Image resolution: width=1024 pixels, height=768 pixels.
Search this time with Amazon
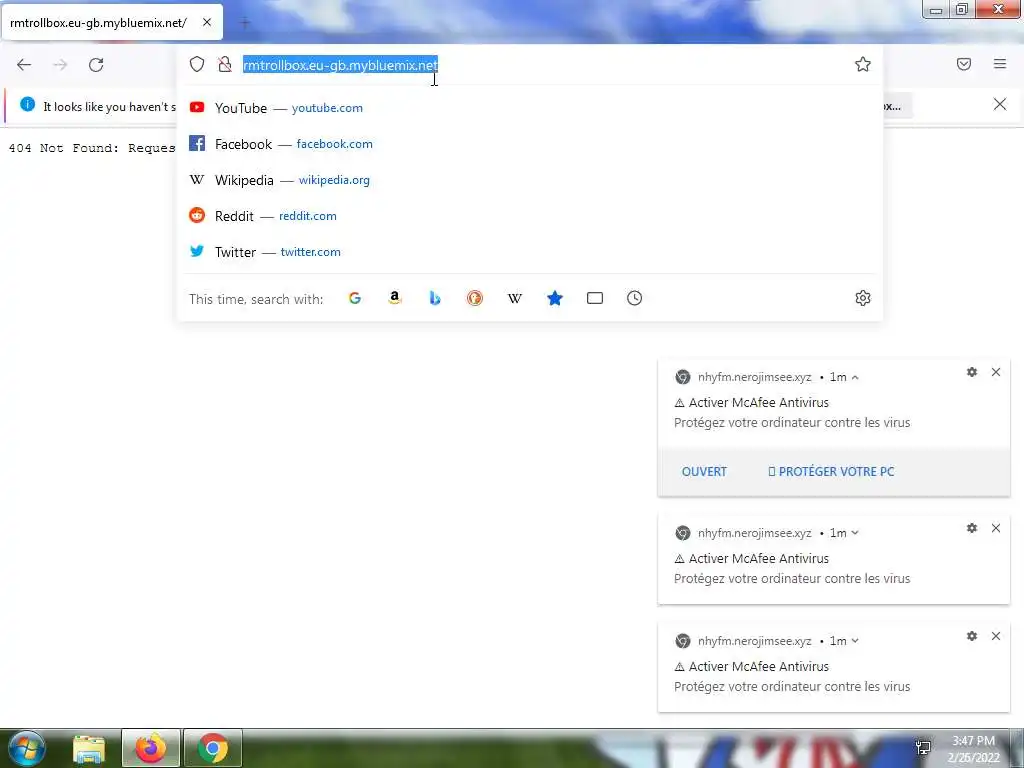[x=394, y=298]
